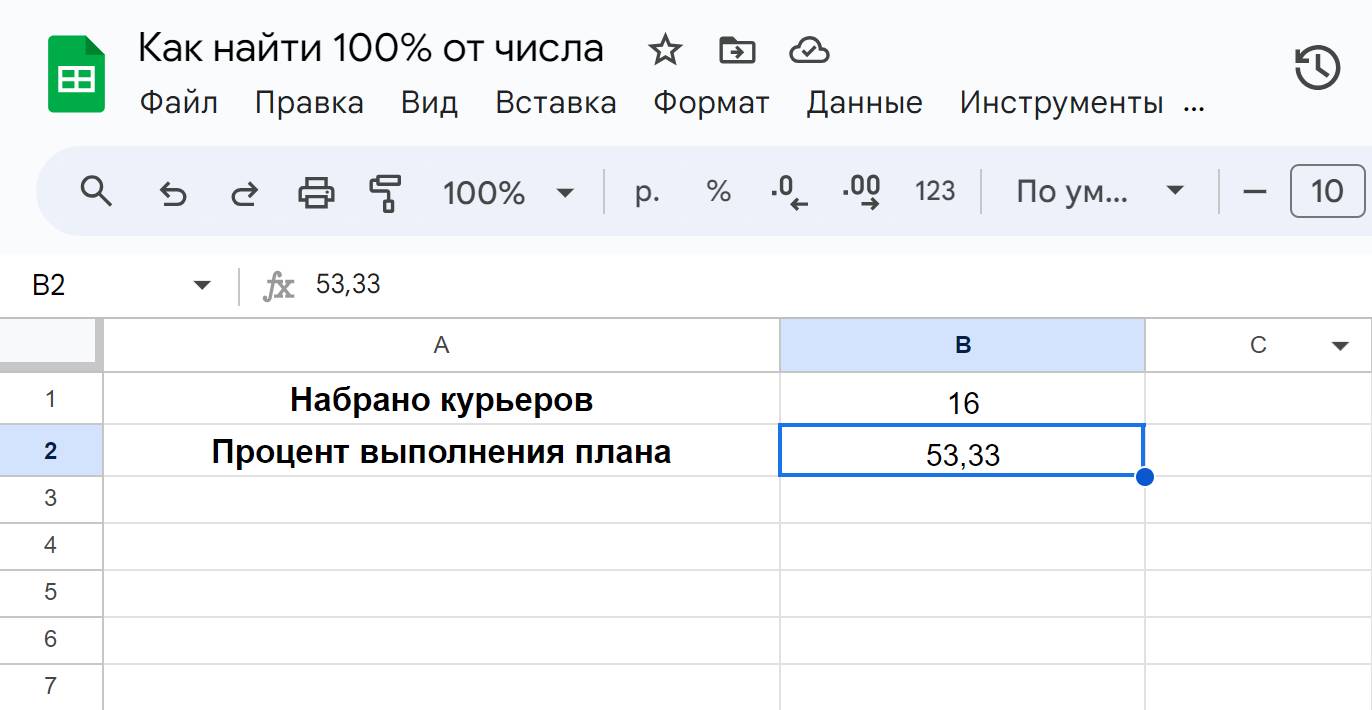This screenshot has width=1372, height=710.
Task: Click the fill handle on cell B2
Action: 1145,477
